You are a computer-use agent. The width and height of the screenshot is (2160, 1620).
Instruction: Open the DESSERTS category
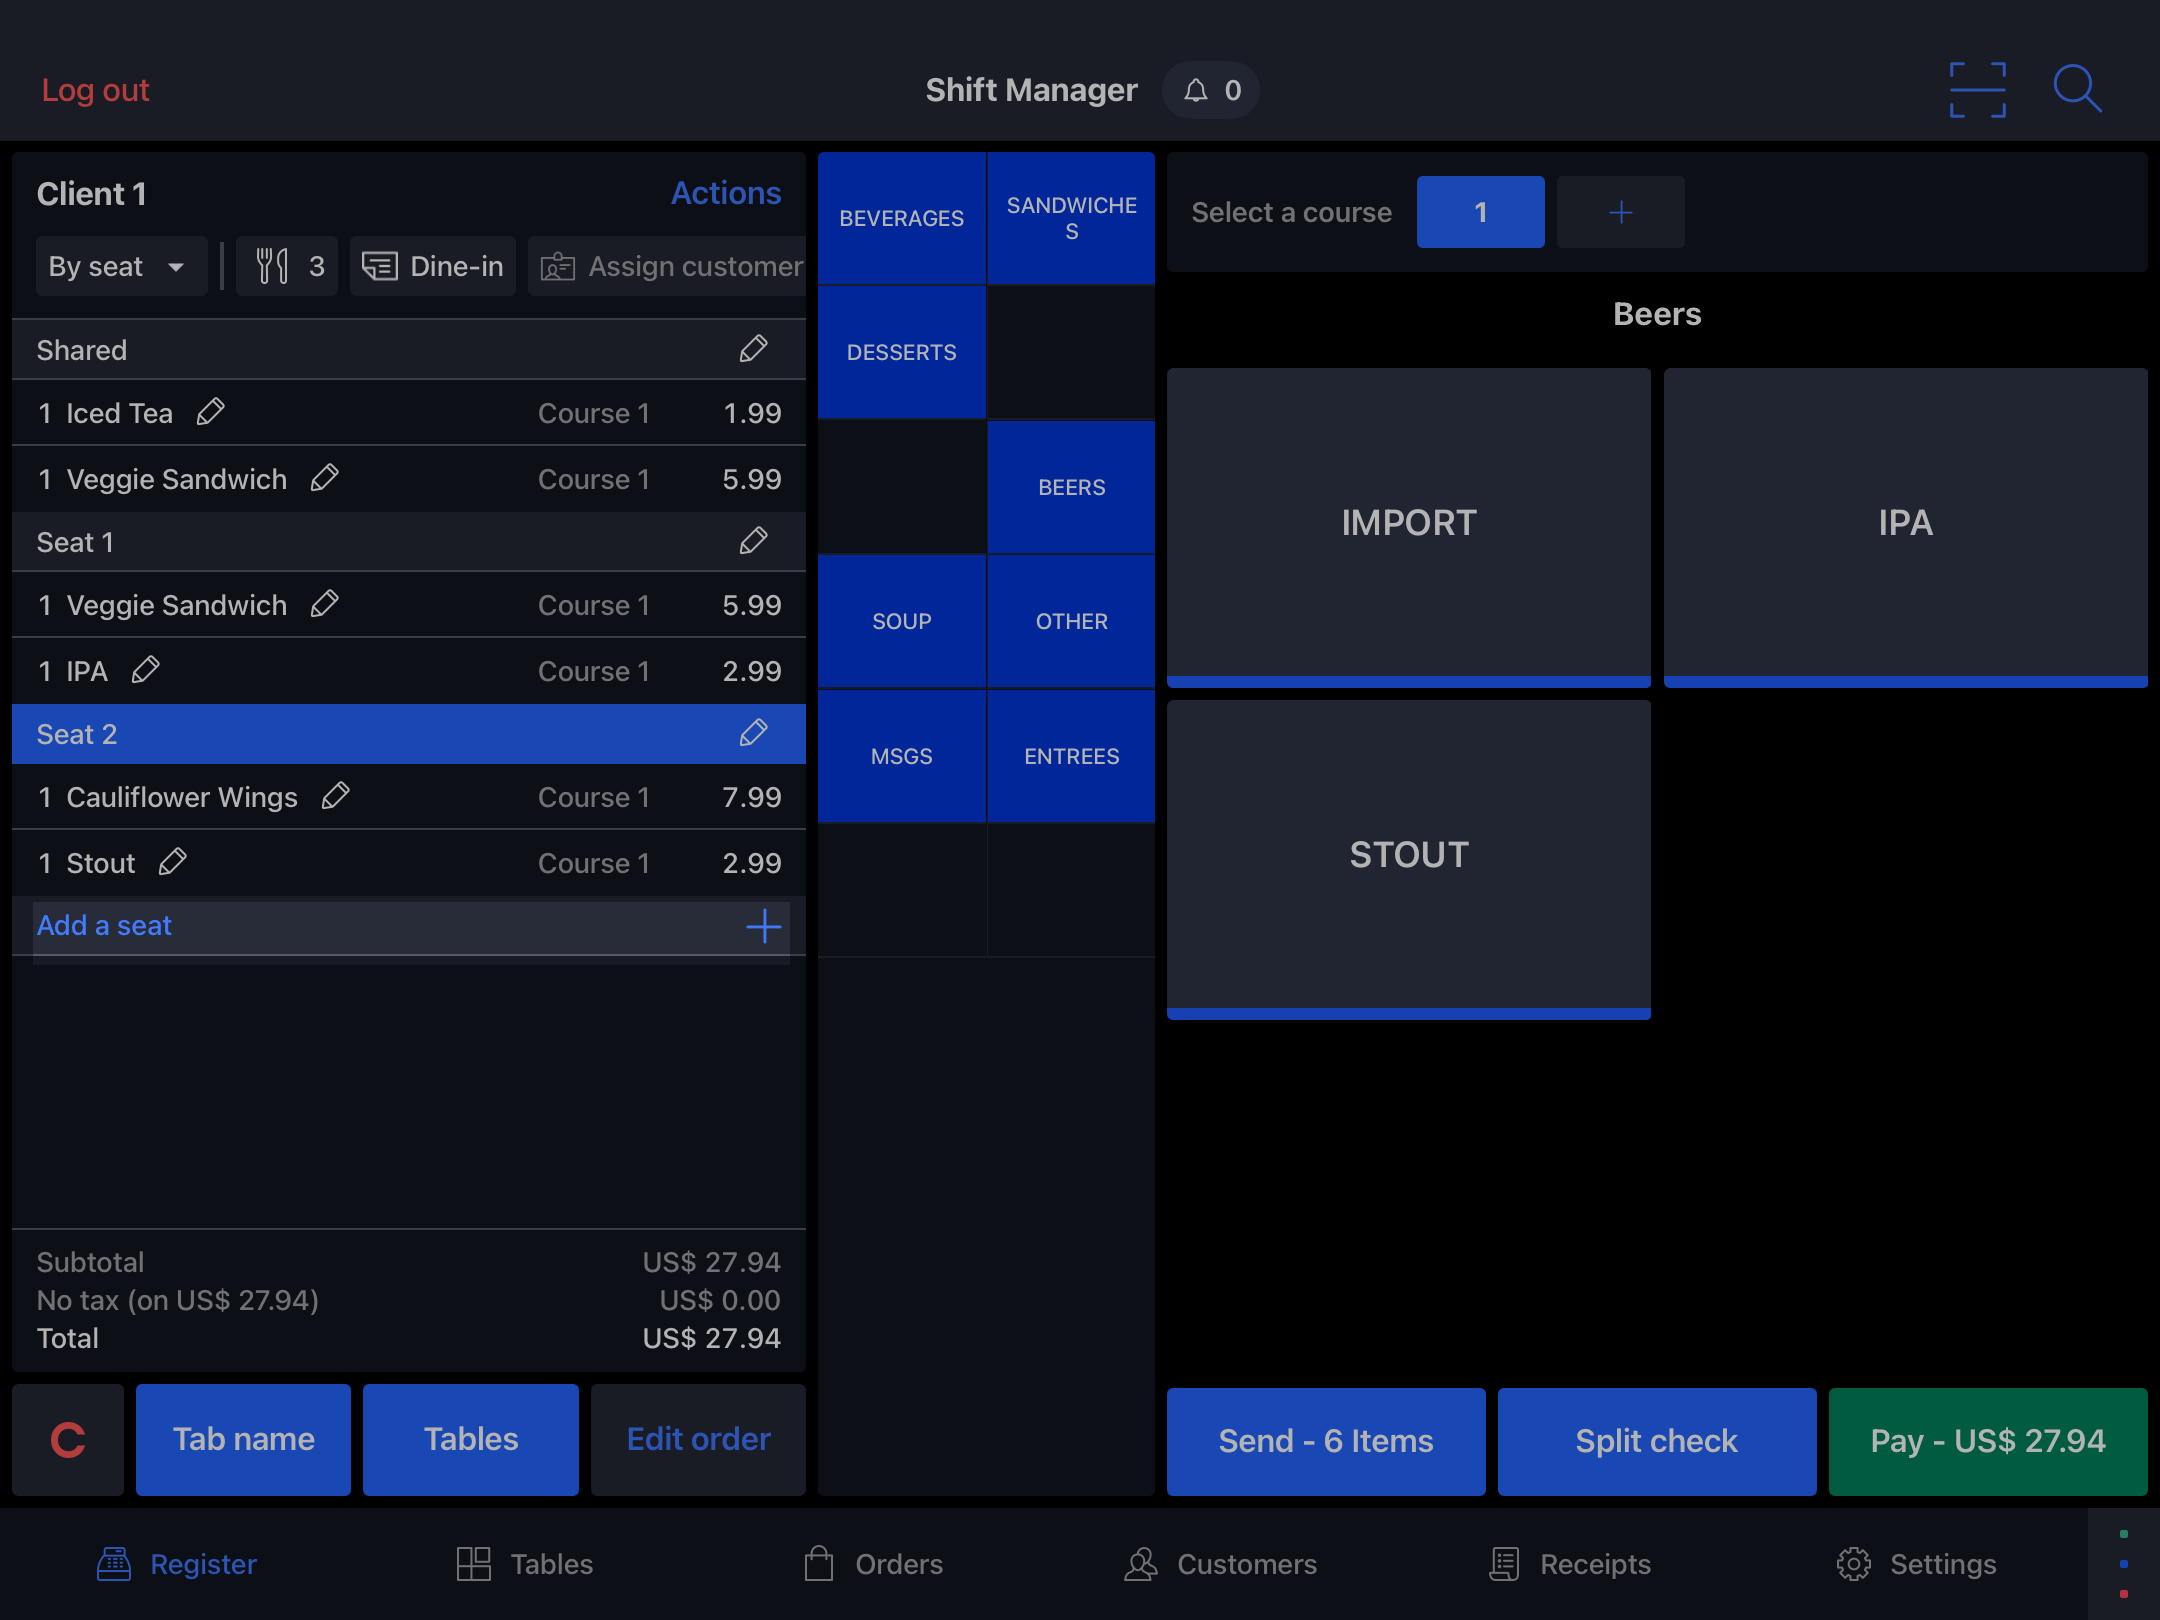901,352
